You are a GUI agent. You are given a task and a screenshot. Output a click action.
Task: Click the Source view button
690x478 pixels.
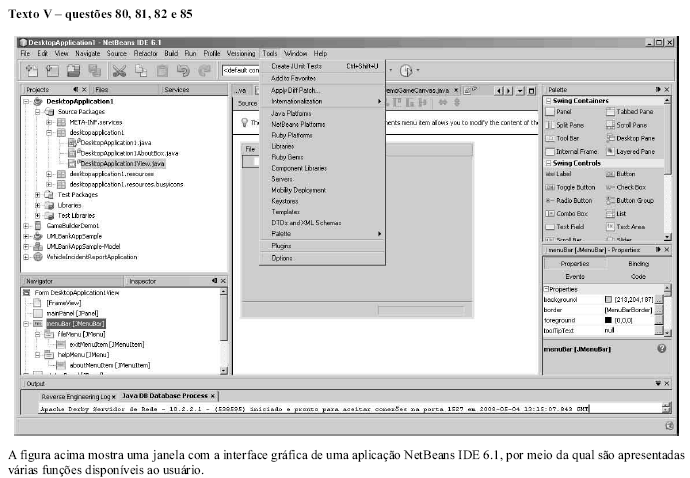click(247, 103)
